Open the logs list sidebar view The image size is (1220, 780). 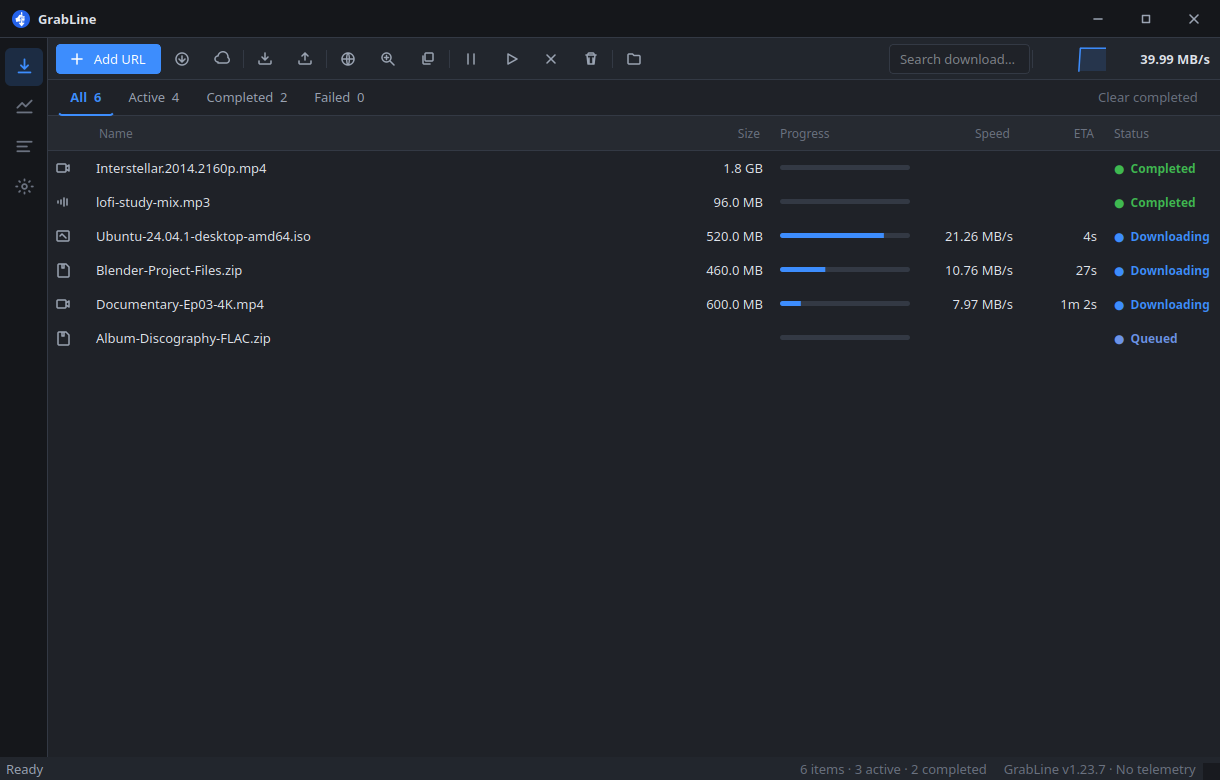pyautogui.click(x=24, y=146)
